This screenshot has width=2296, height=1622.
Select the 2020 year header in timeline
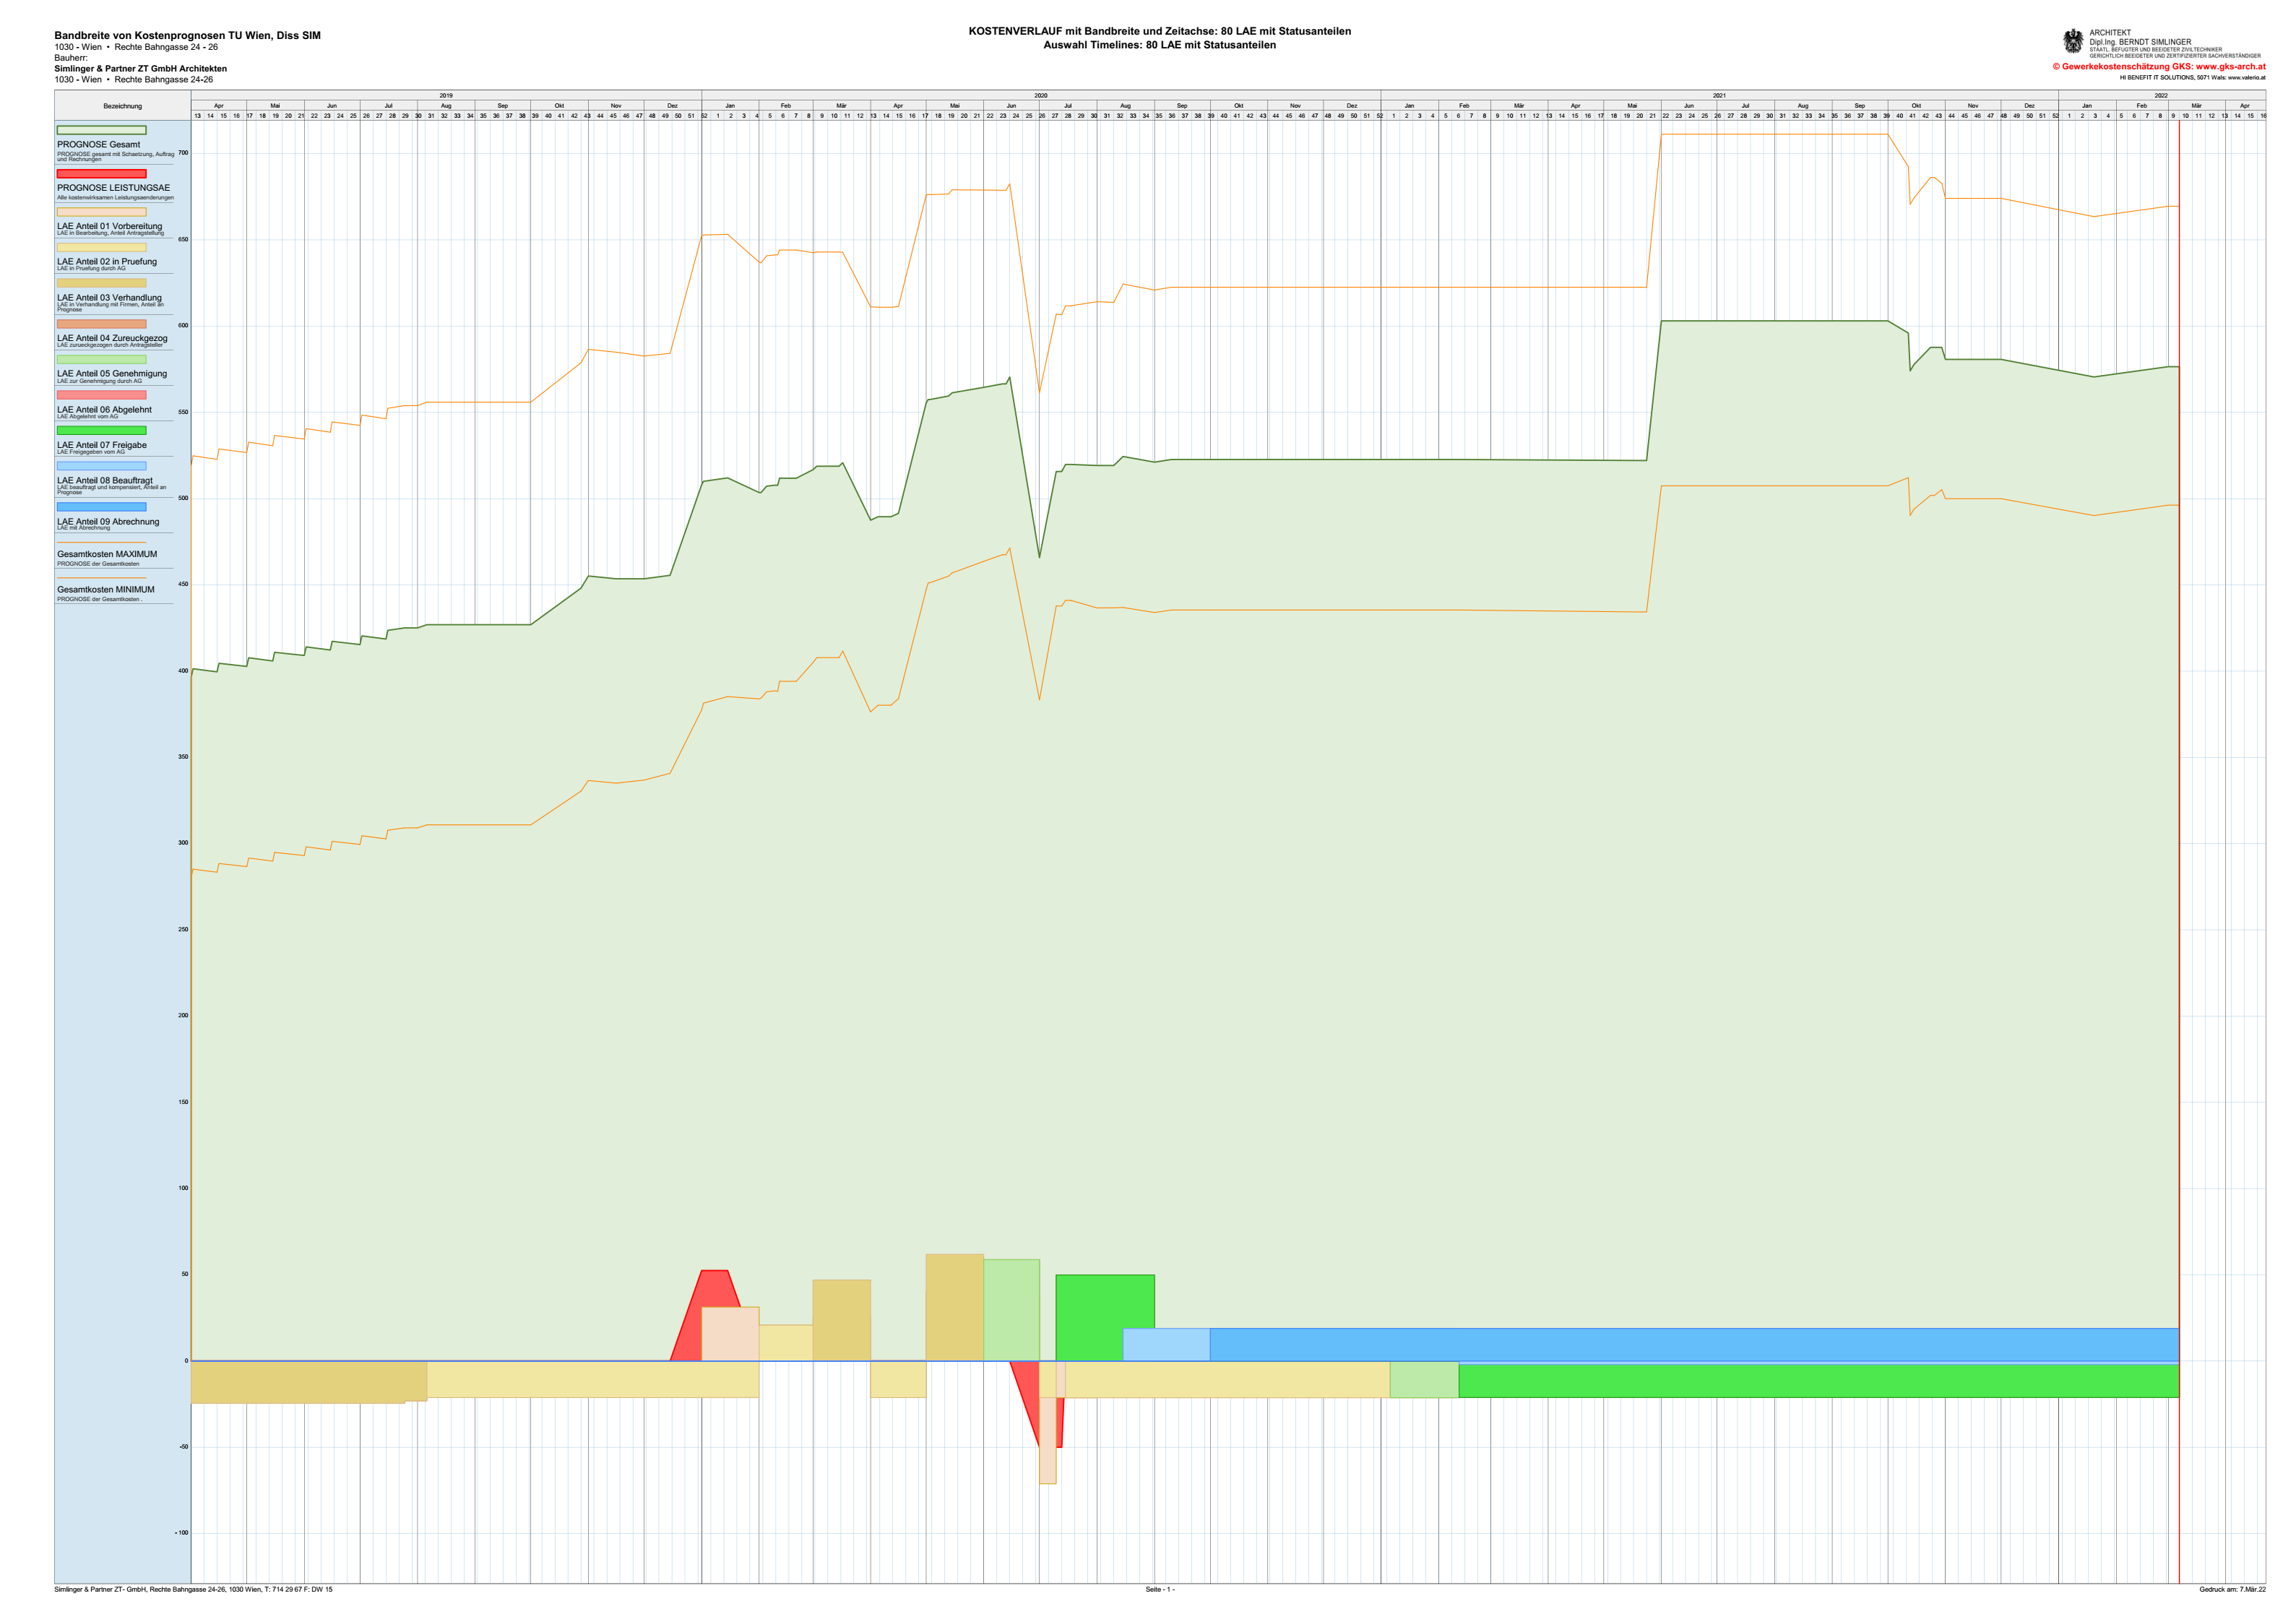(1040, 95)
